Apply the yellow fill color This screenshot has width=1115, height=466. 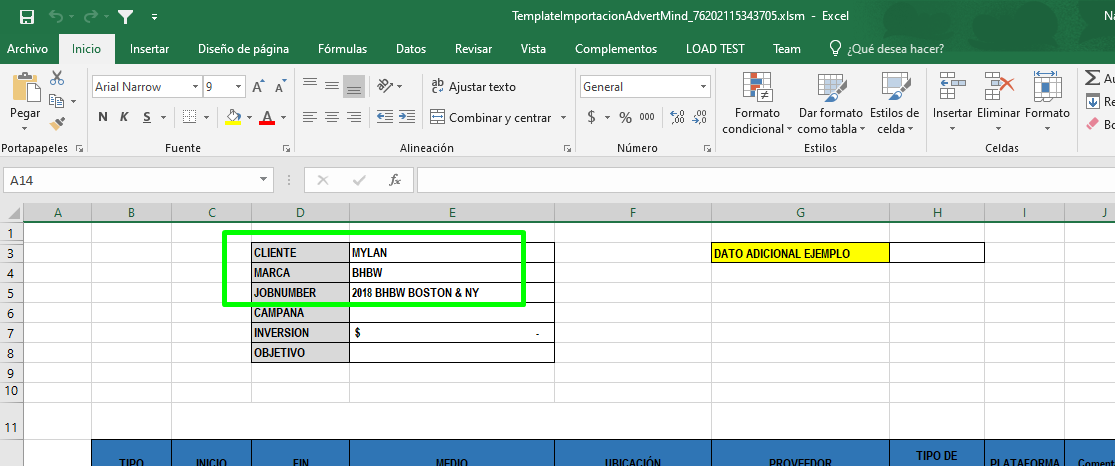tap(233, 117)
